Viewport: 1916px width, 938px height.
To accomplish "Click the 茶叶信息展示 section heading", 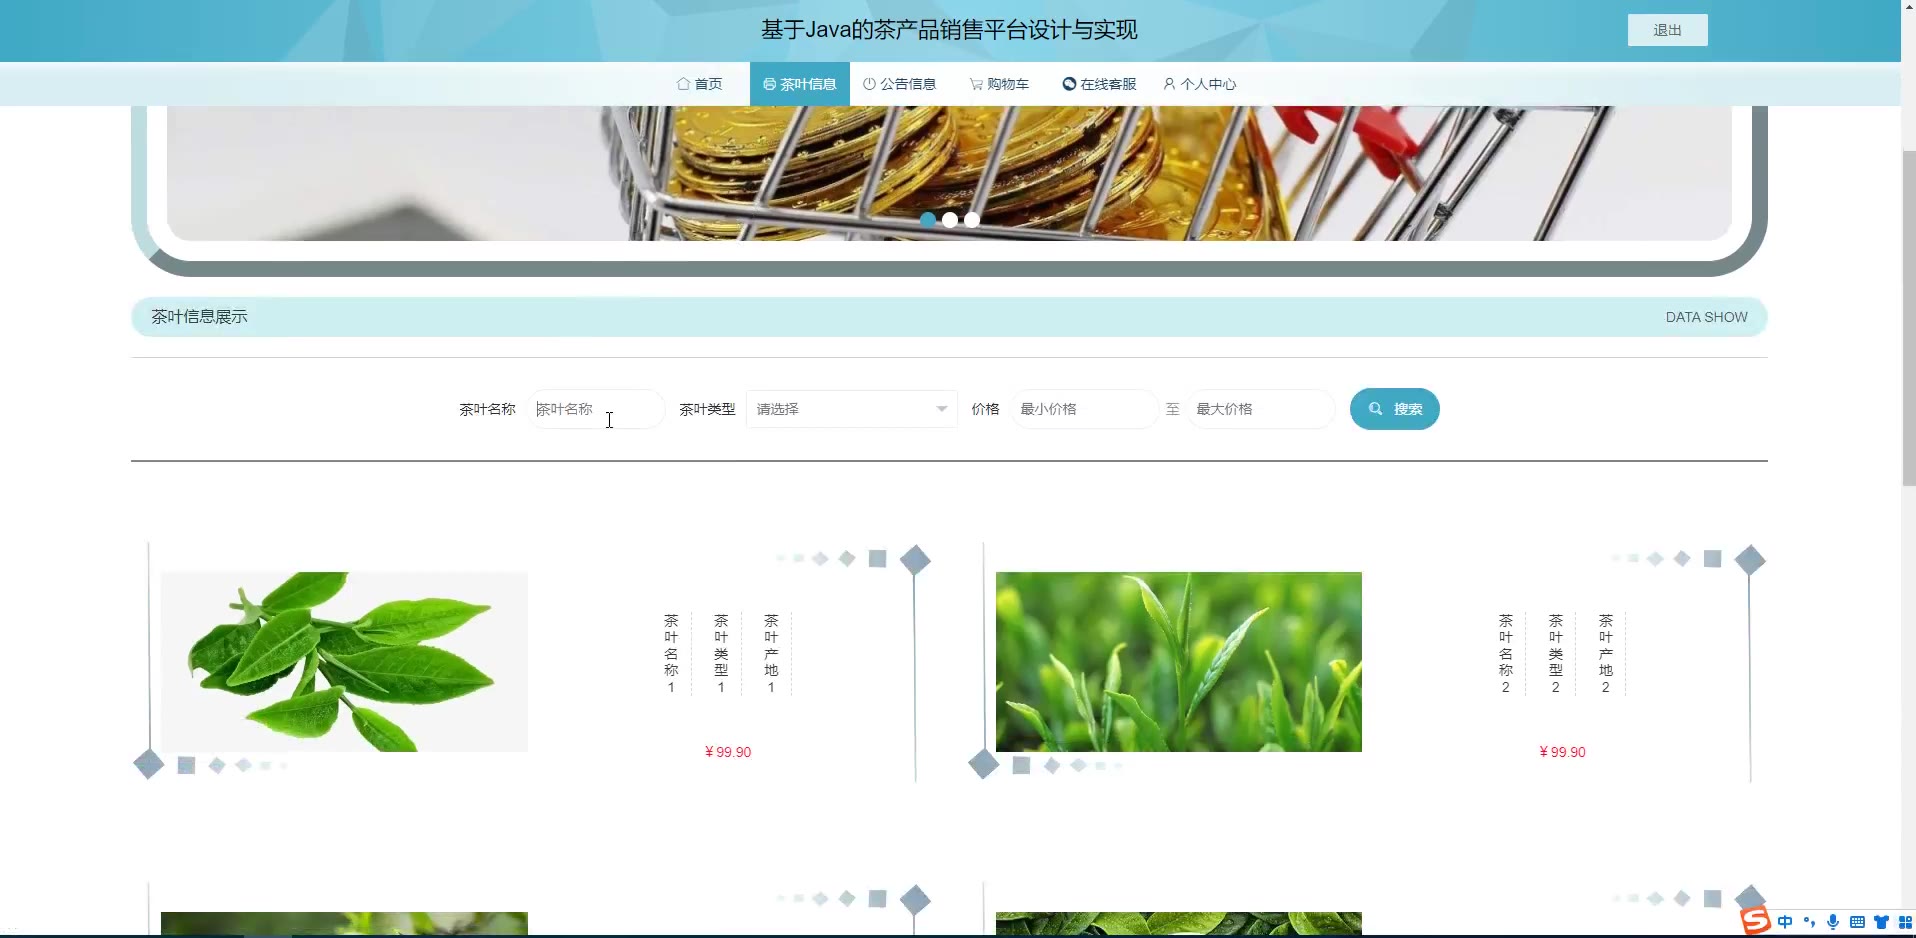I will click(x=199, y=317).
